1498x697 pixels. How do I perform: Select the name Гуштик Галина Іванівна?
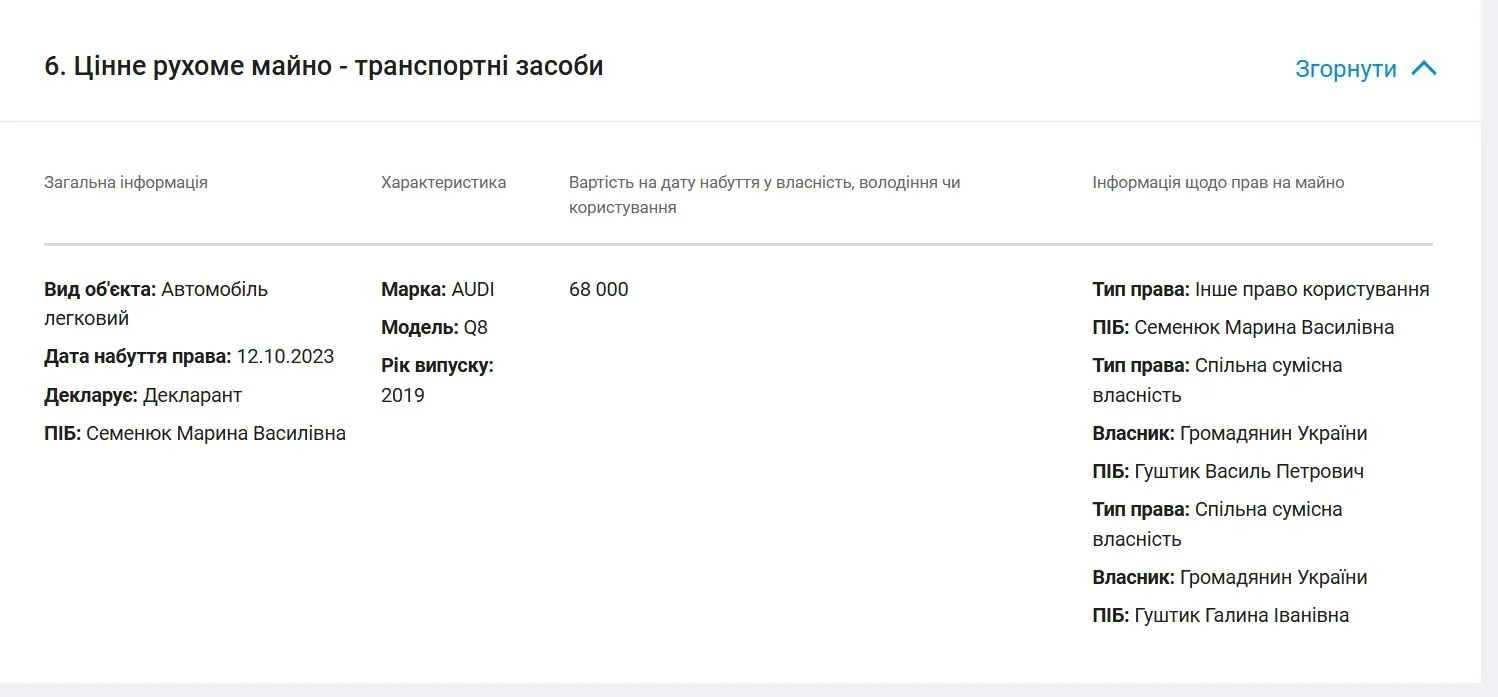pyautogui.click(x=1241, y=615)
